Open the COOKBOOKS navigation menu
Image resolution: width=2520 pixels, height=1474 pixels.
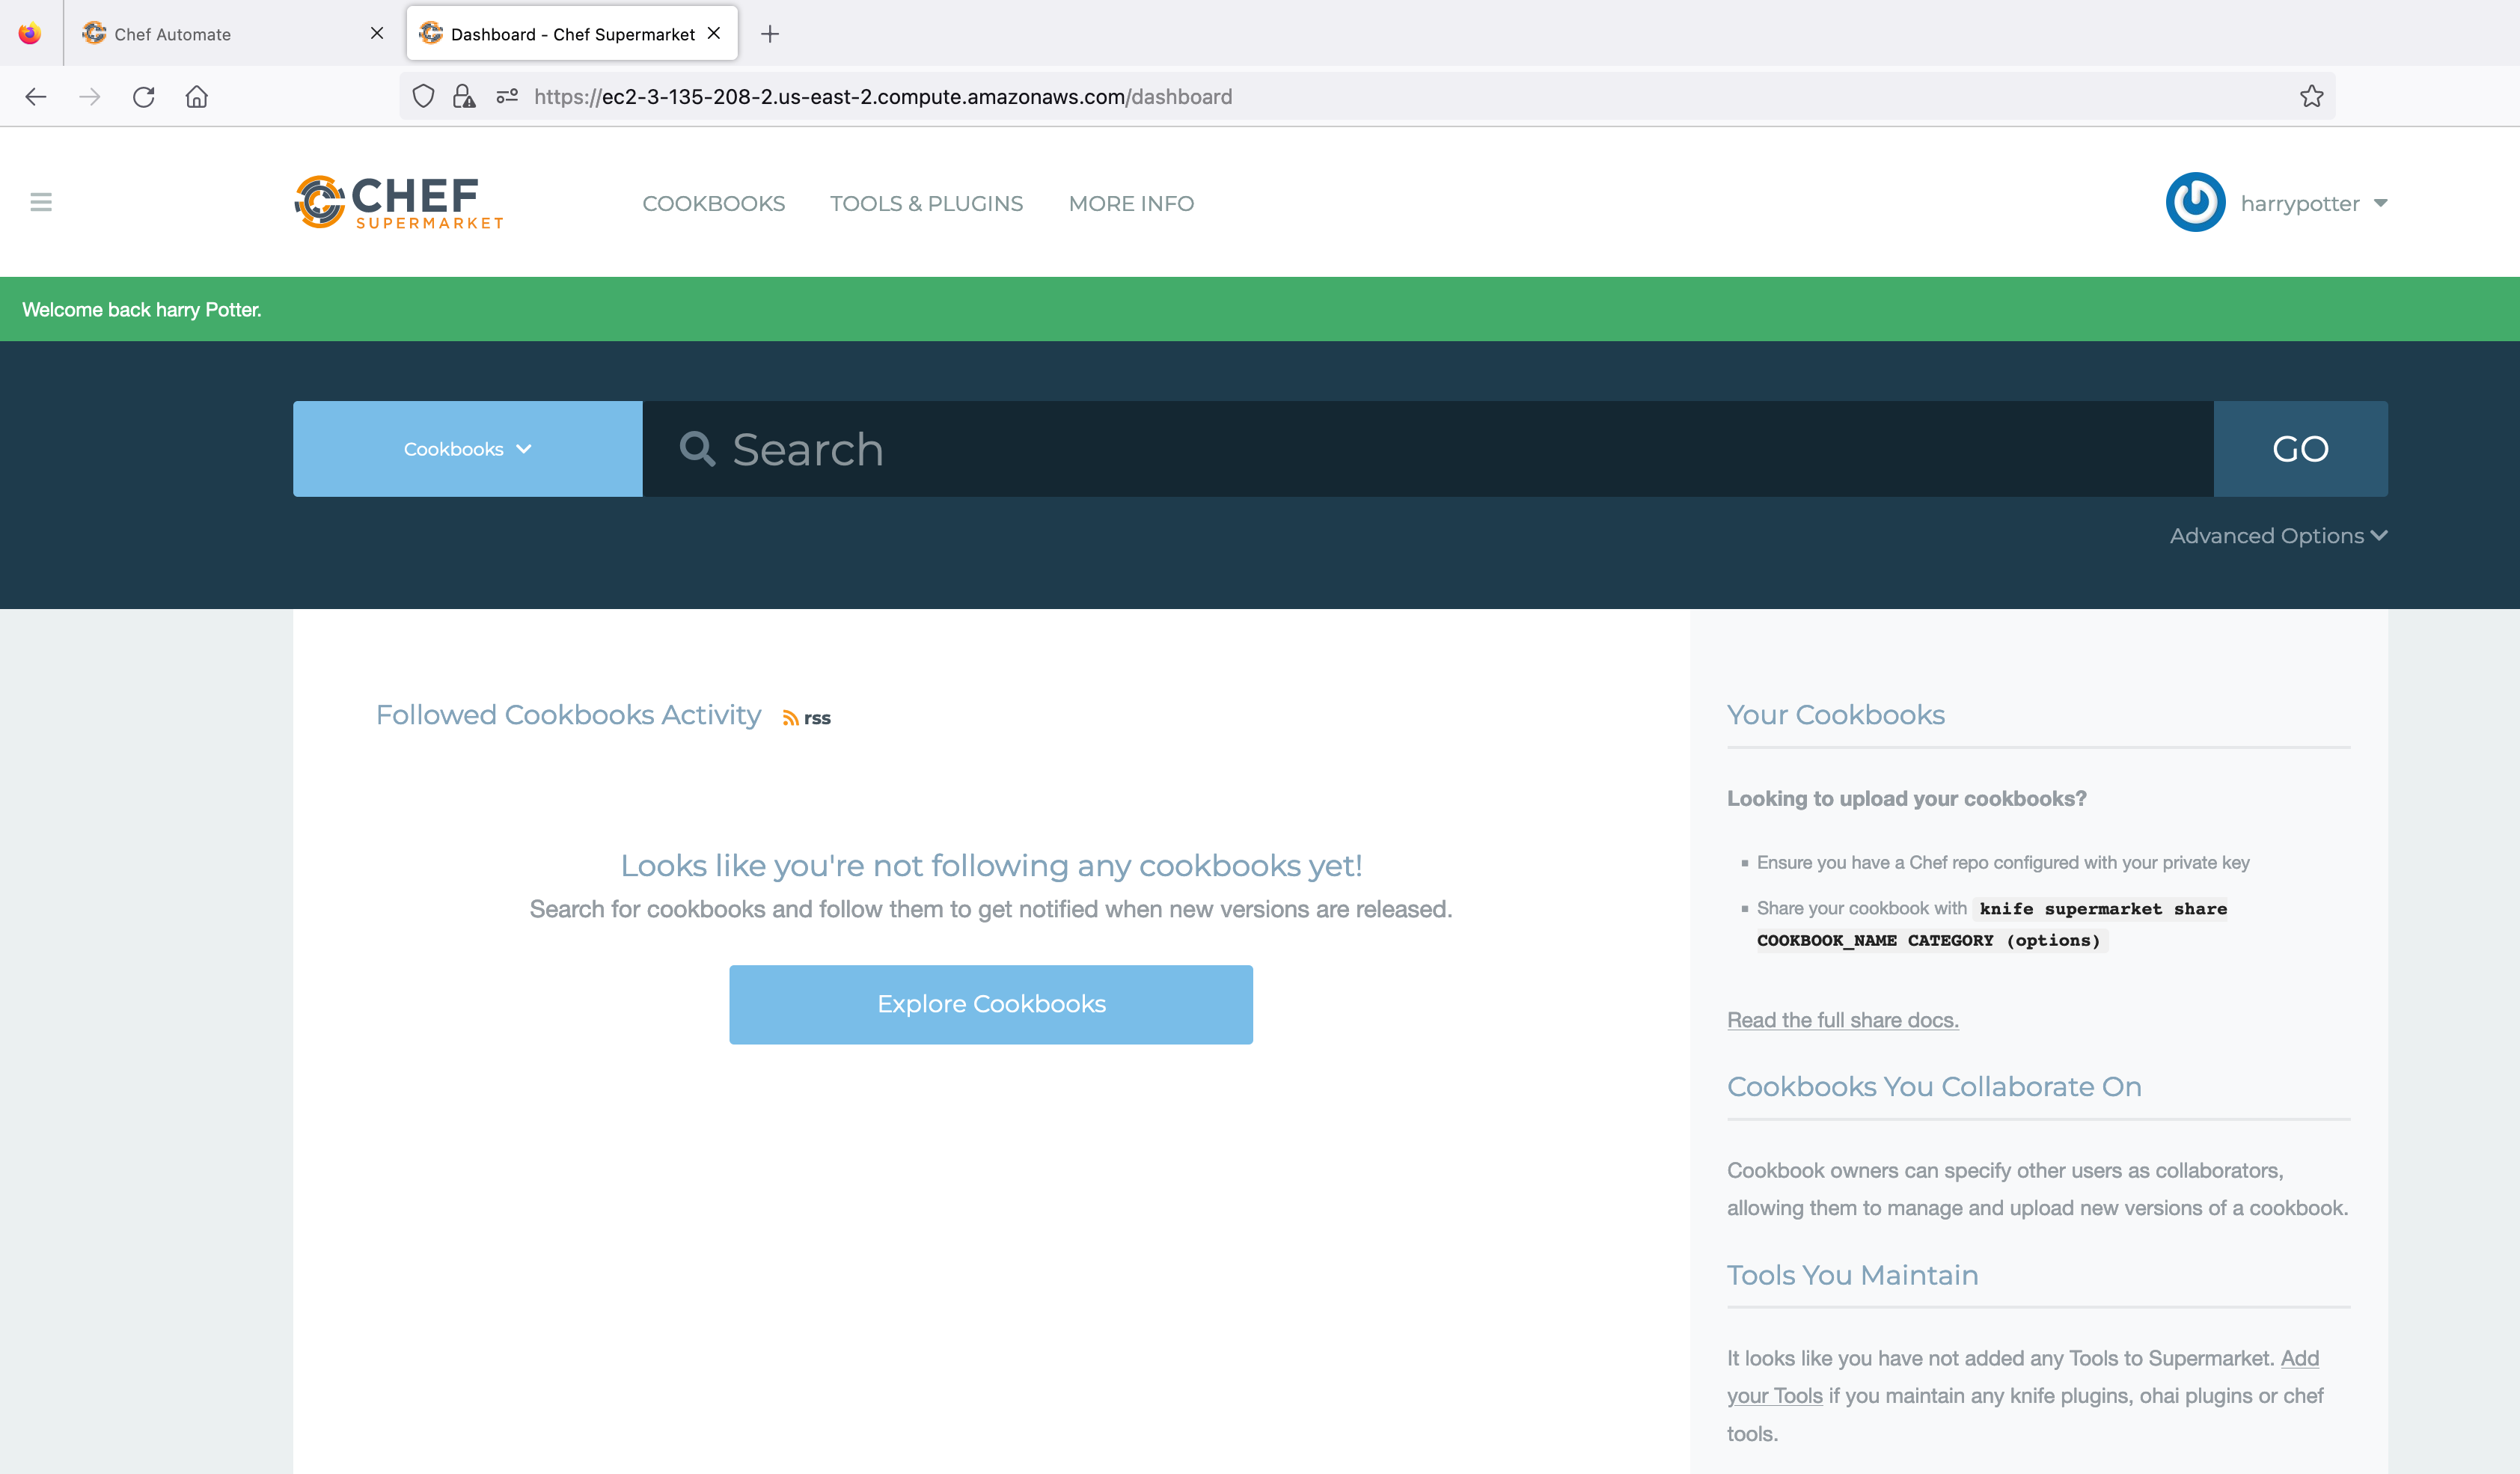point(713,204)
